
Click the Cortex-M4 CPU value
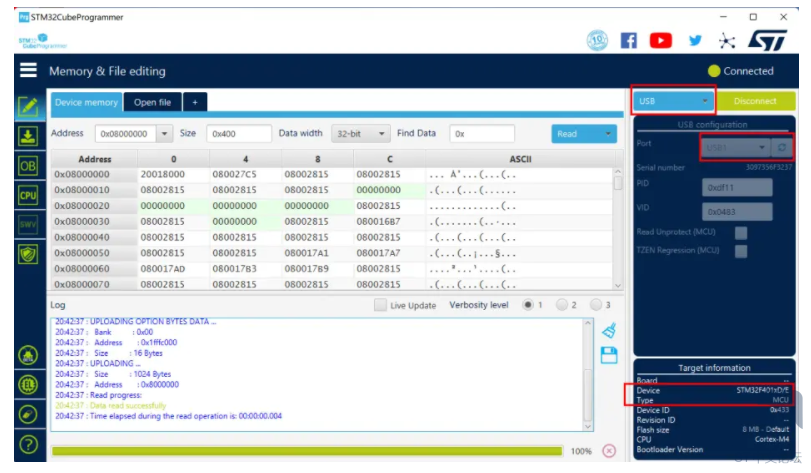[772, 439]
